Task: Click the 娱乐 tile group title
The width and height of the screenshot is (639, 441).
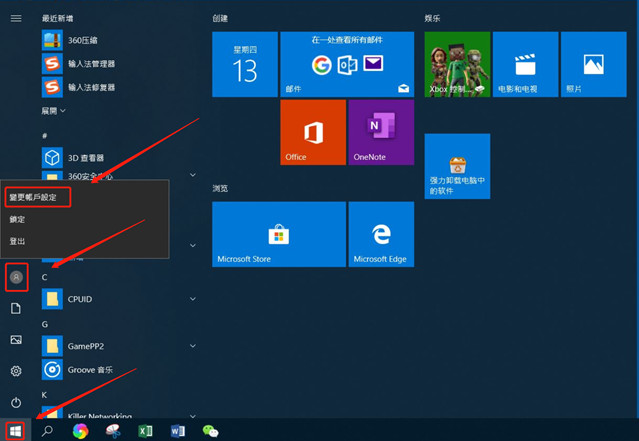Action: pos(432,18)
